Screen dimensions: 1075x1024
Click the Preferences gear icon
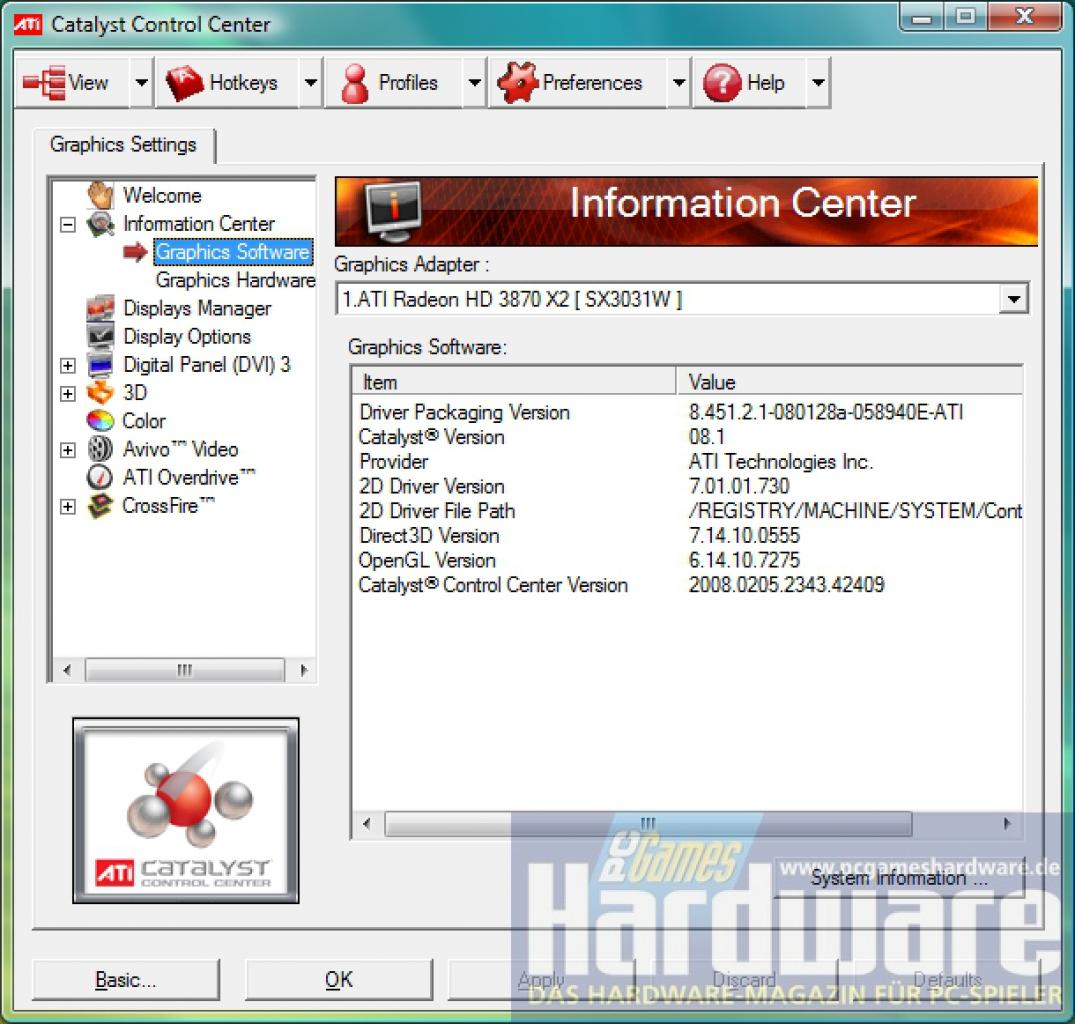click(x=518, y=83)
